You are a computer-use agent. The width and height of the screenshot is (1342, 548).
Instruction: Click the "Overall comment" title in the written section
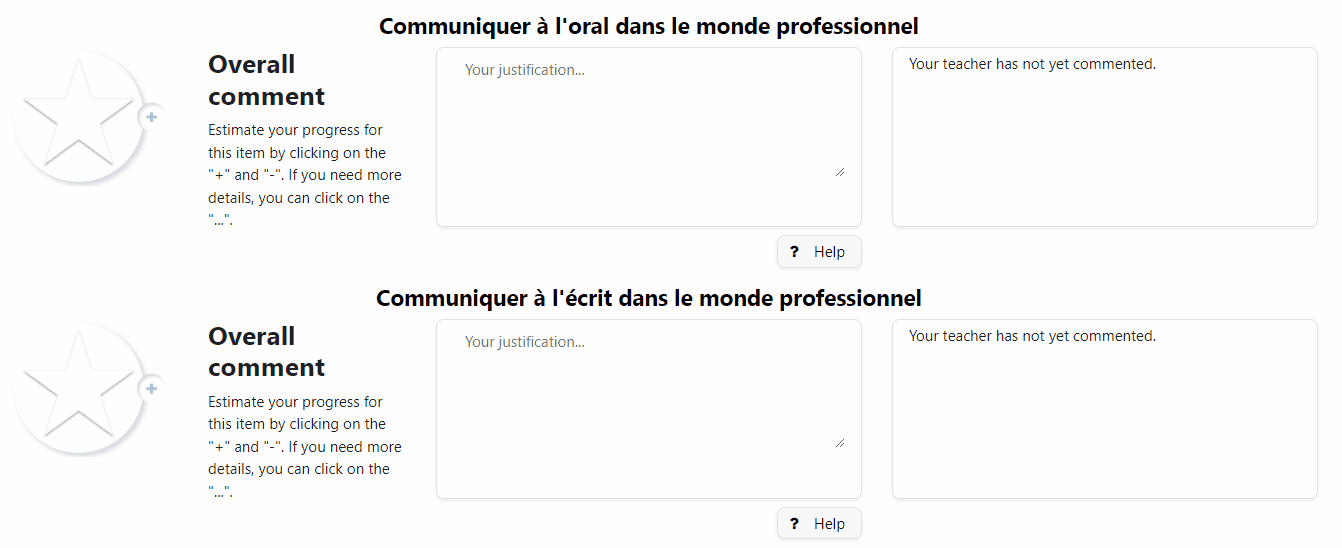click(x=266, y=352)
